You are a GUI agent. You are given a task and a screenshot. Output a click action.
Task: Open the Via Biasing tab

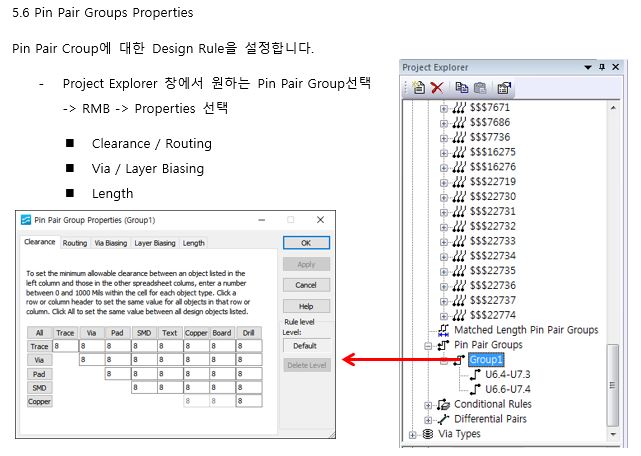click(x=110, y=242)
